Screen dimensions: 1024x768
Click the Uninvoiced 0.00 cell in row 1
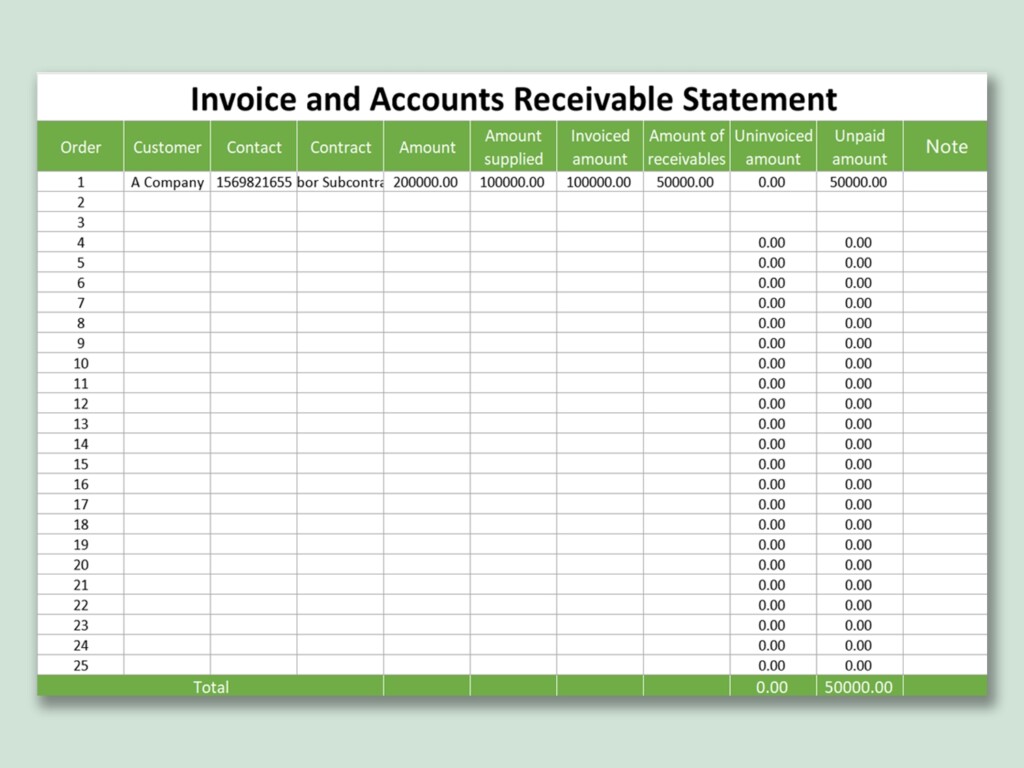(772, 182)
